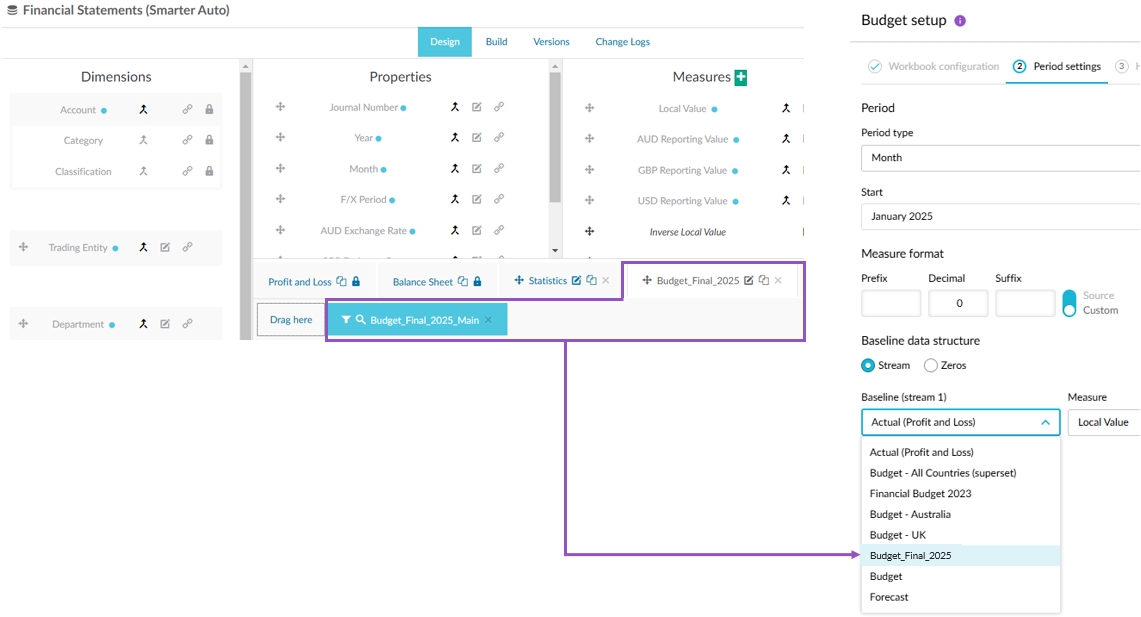Click the purple info icon next to Budget setup
The image size is (1141, 617).
960,21
